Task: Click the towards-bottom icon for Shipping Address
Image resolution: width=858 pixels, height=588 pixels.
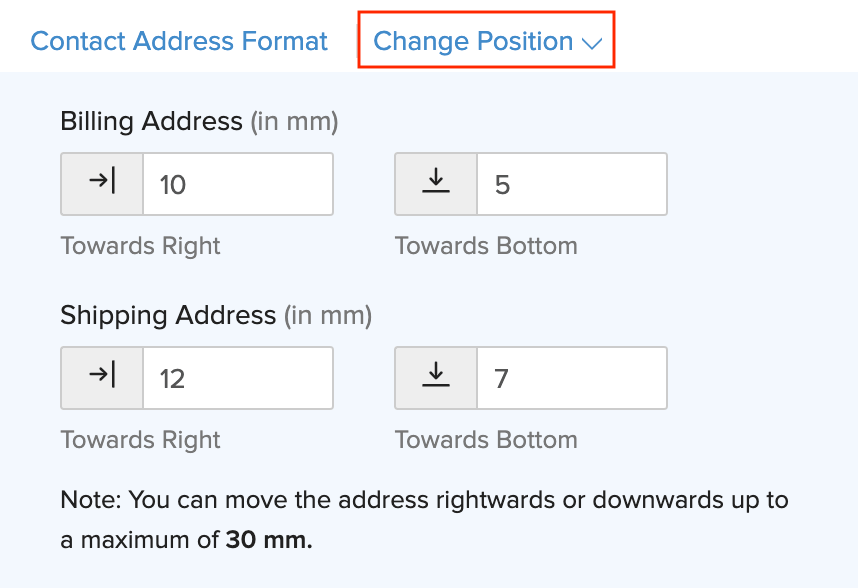Action: pyautogui.click(x=436, y=378)
